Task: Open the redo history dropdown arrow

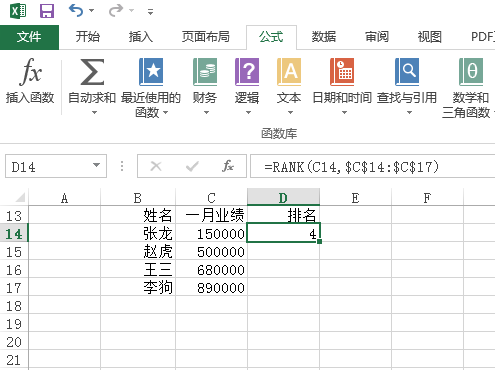Action: pyautogui.click(x=132, y=11)
